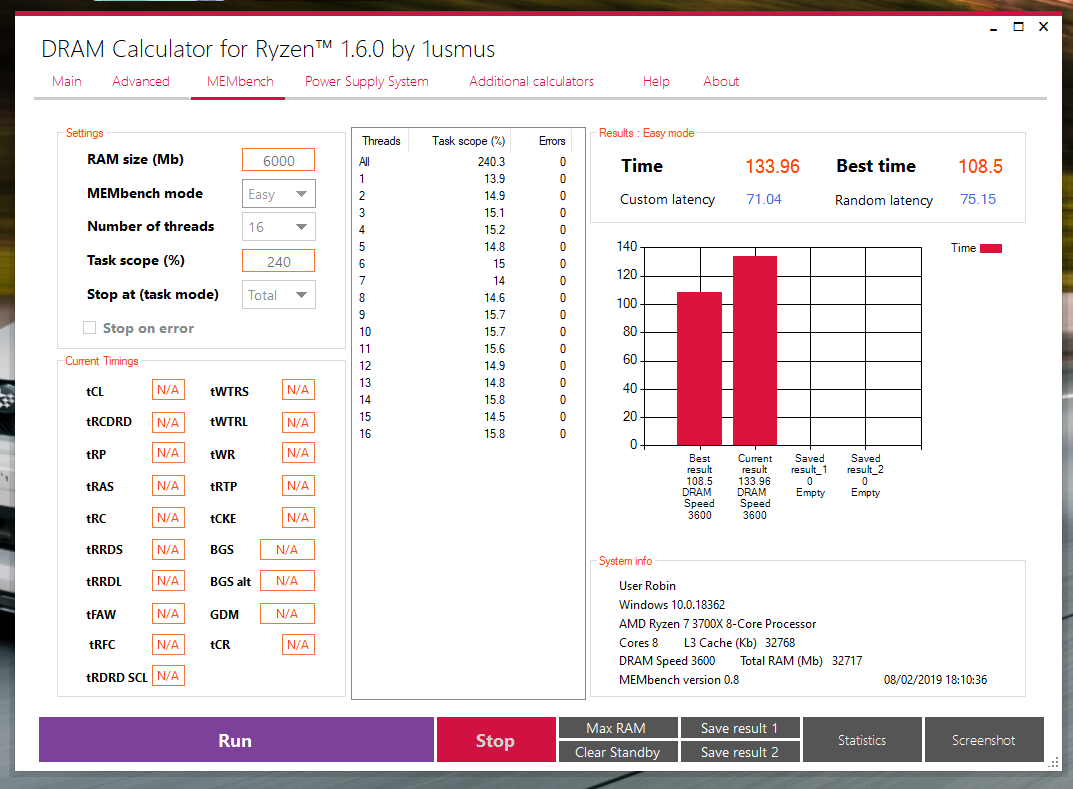1073x789 pixels.
Task: Switch to the Advanced tab
Action: (141, 81)
